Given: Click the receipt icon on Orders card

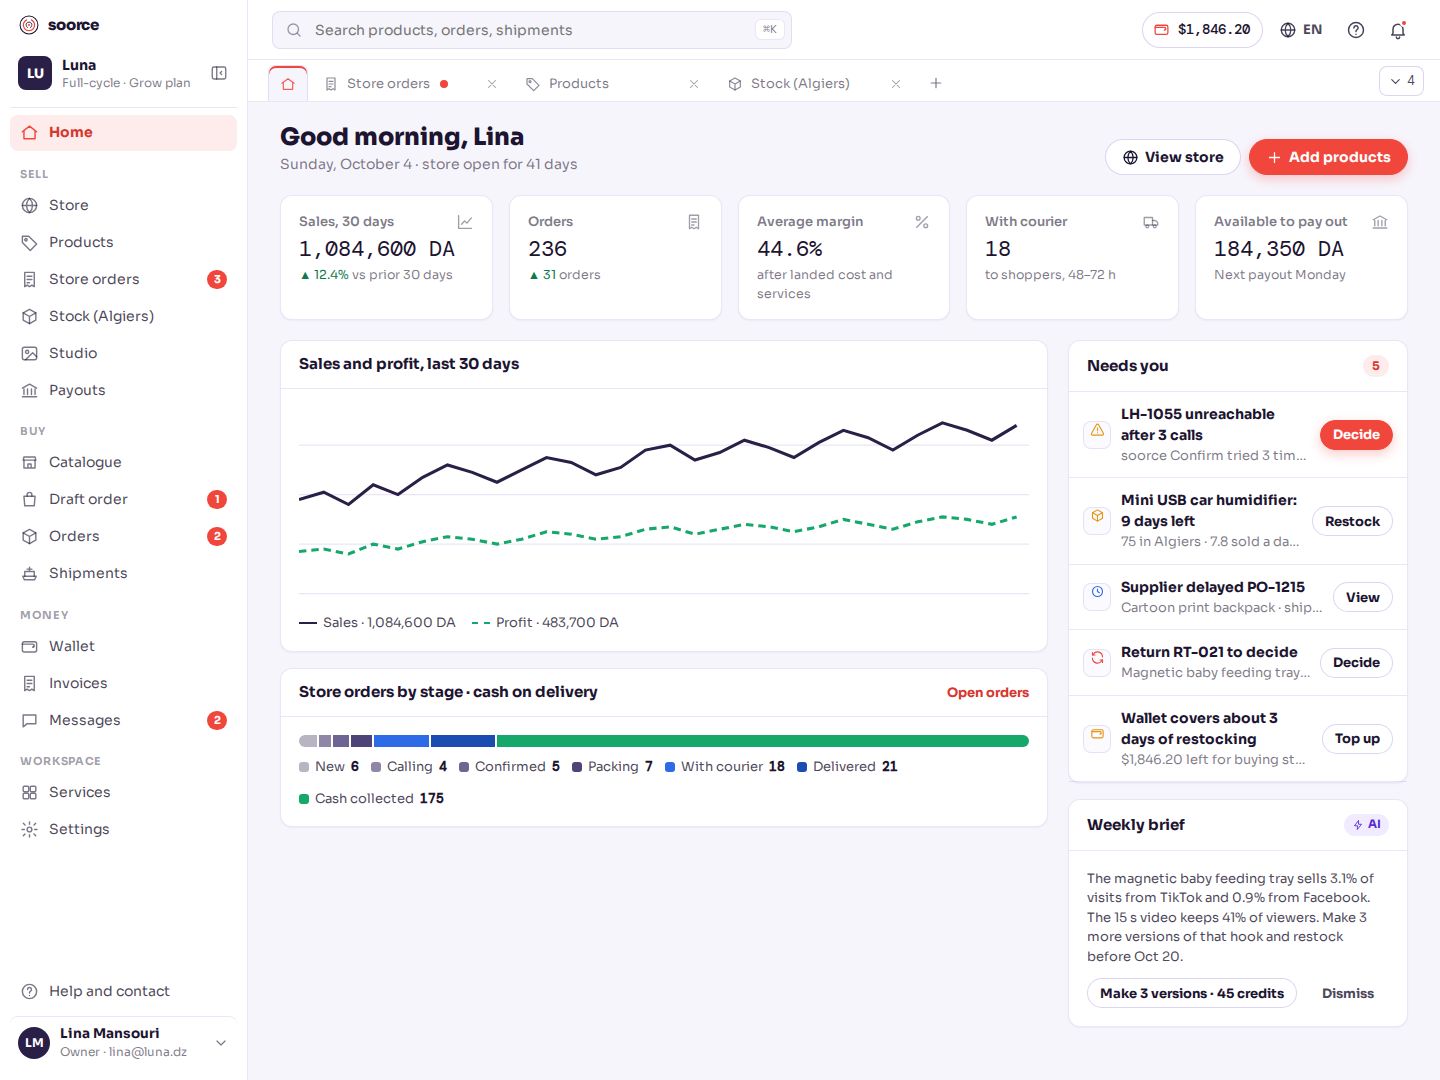Looking at the screenshot, I should (x=694, y=222).
